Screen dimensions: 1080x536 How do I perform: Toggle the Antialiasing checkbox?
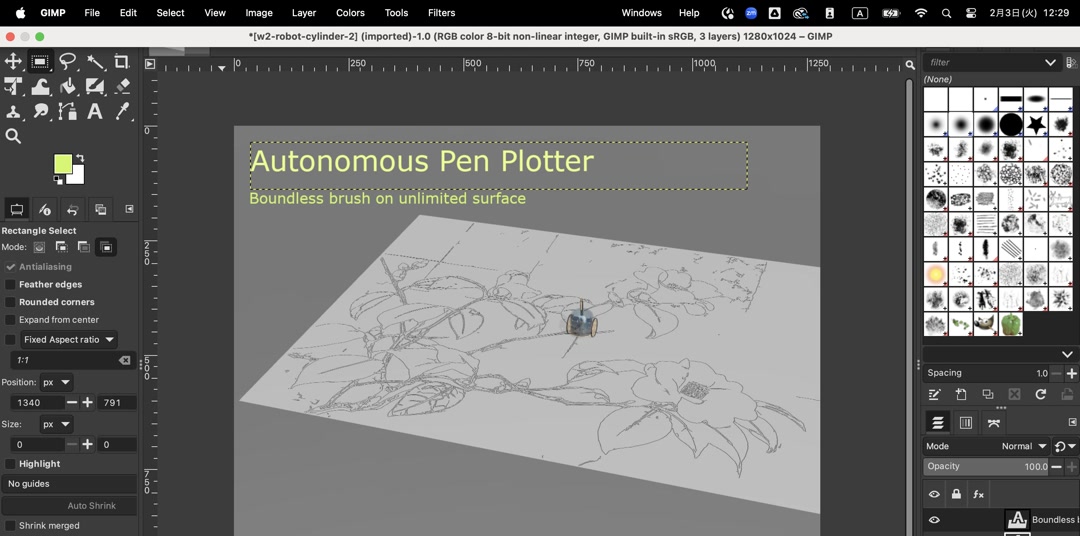pos(10,267)
